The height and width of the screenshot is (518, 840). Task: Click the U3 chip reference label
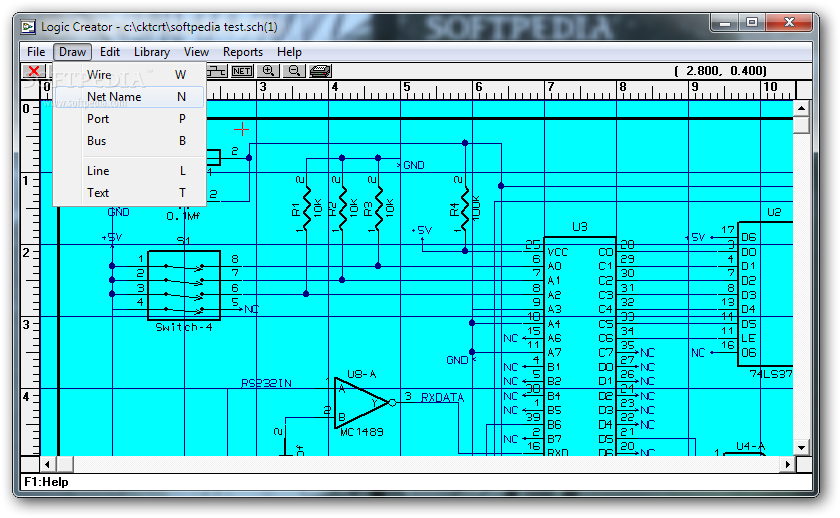[580, 227]
